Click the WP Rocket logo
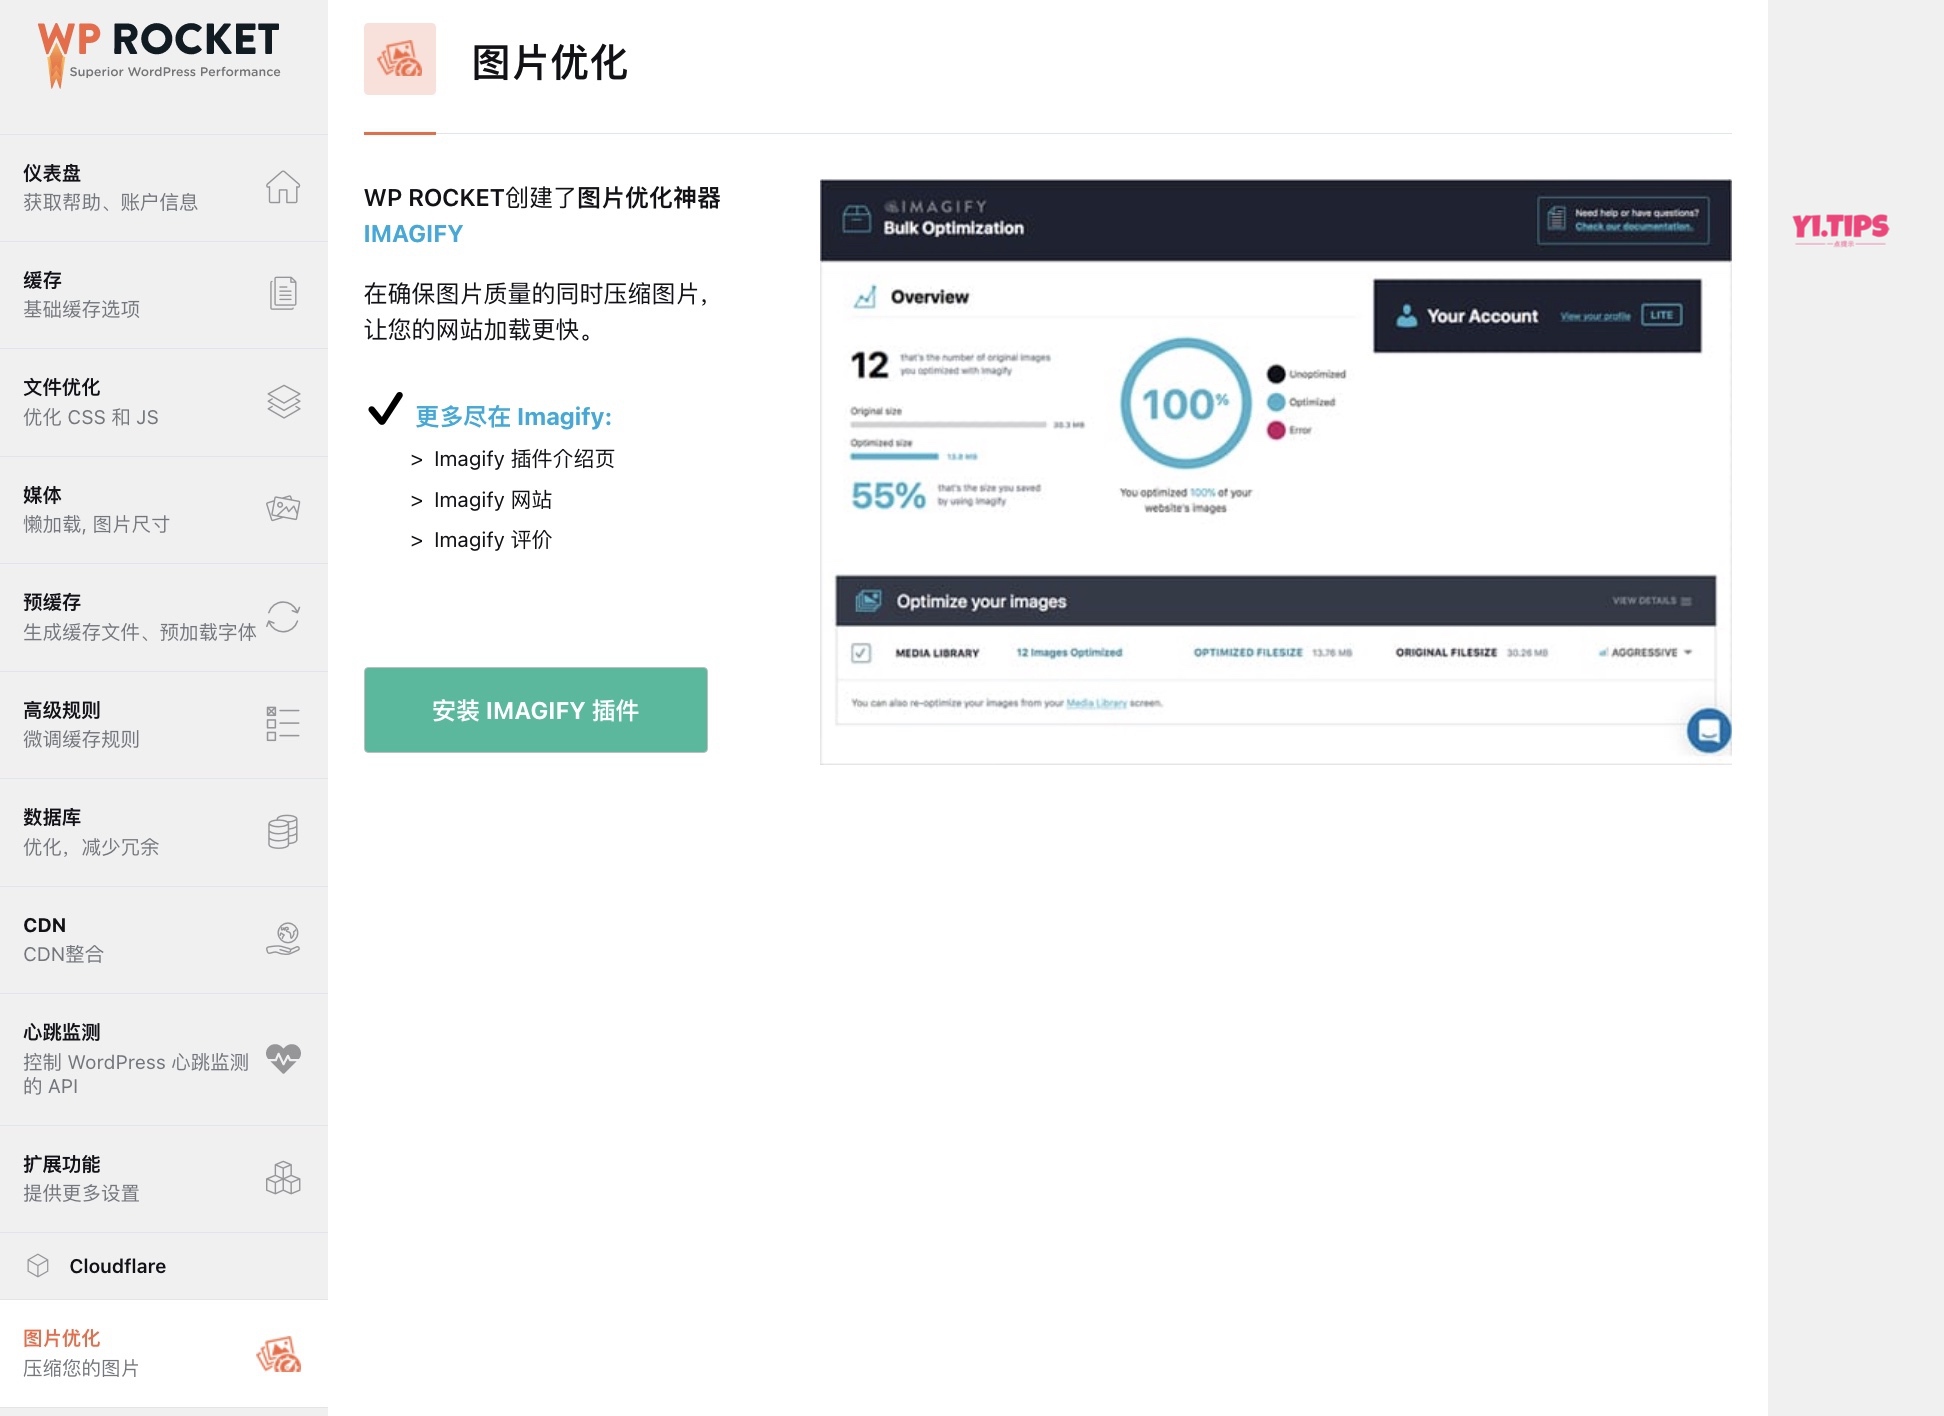Screen dimensions: 1944x1416 159,54
